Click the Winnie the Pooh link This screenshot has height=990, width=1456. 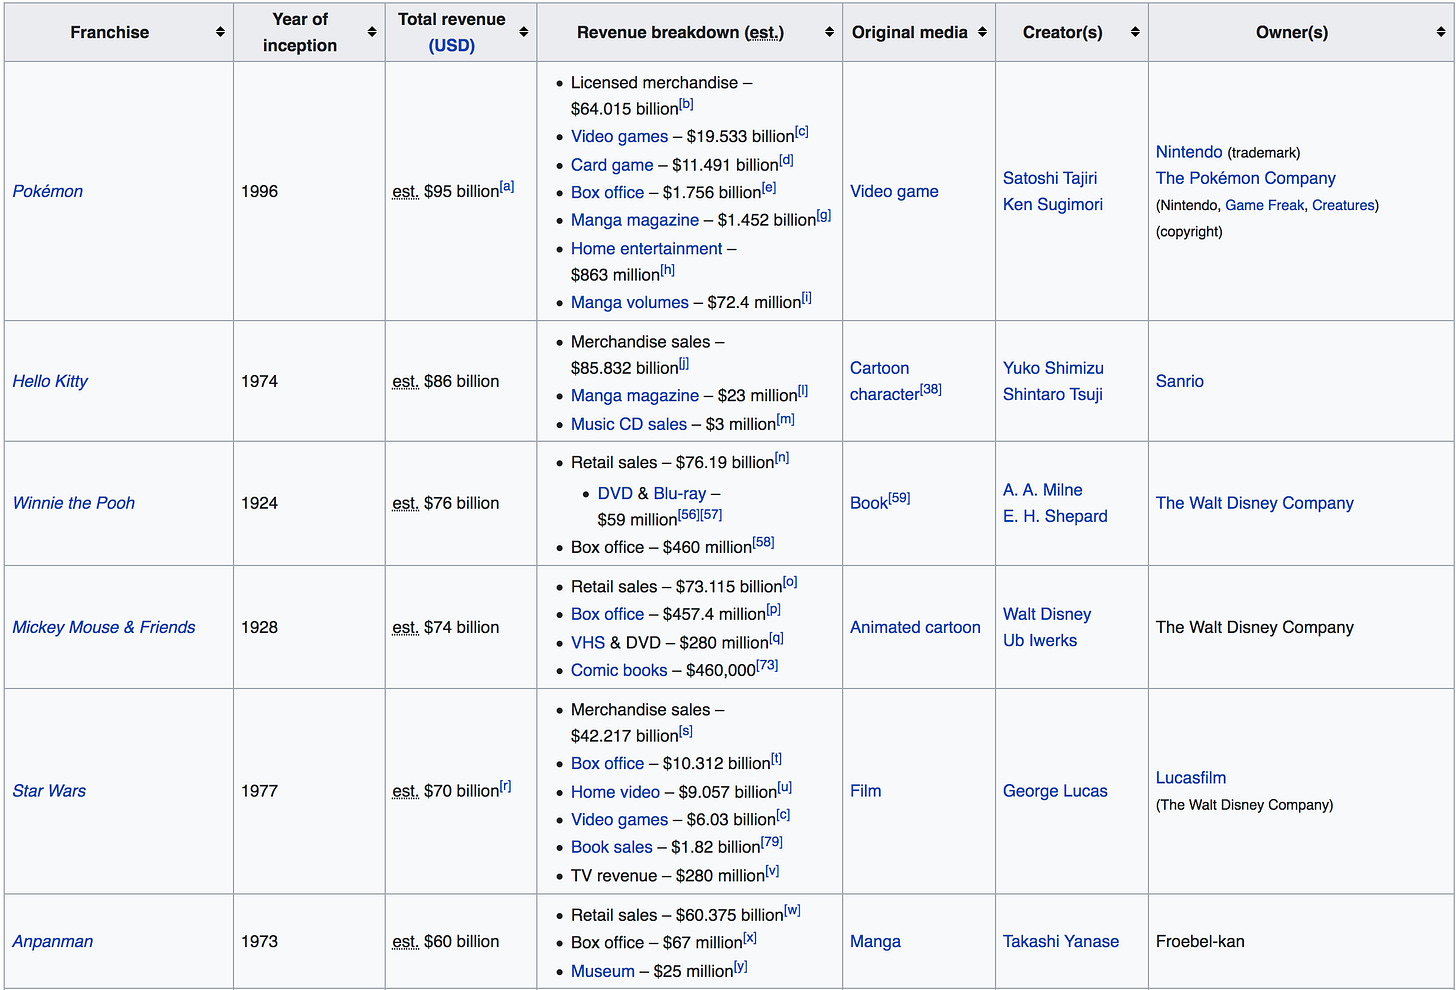coord(74,503)
